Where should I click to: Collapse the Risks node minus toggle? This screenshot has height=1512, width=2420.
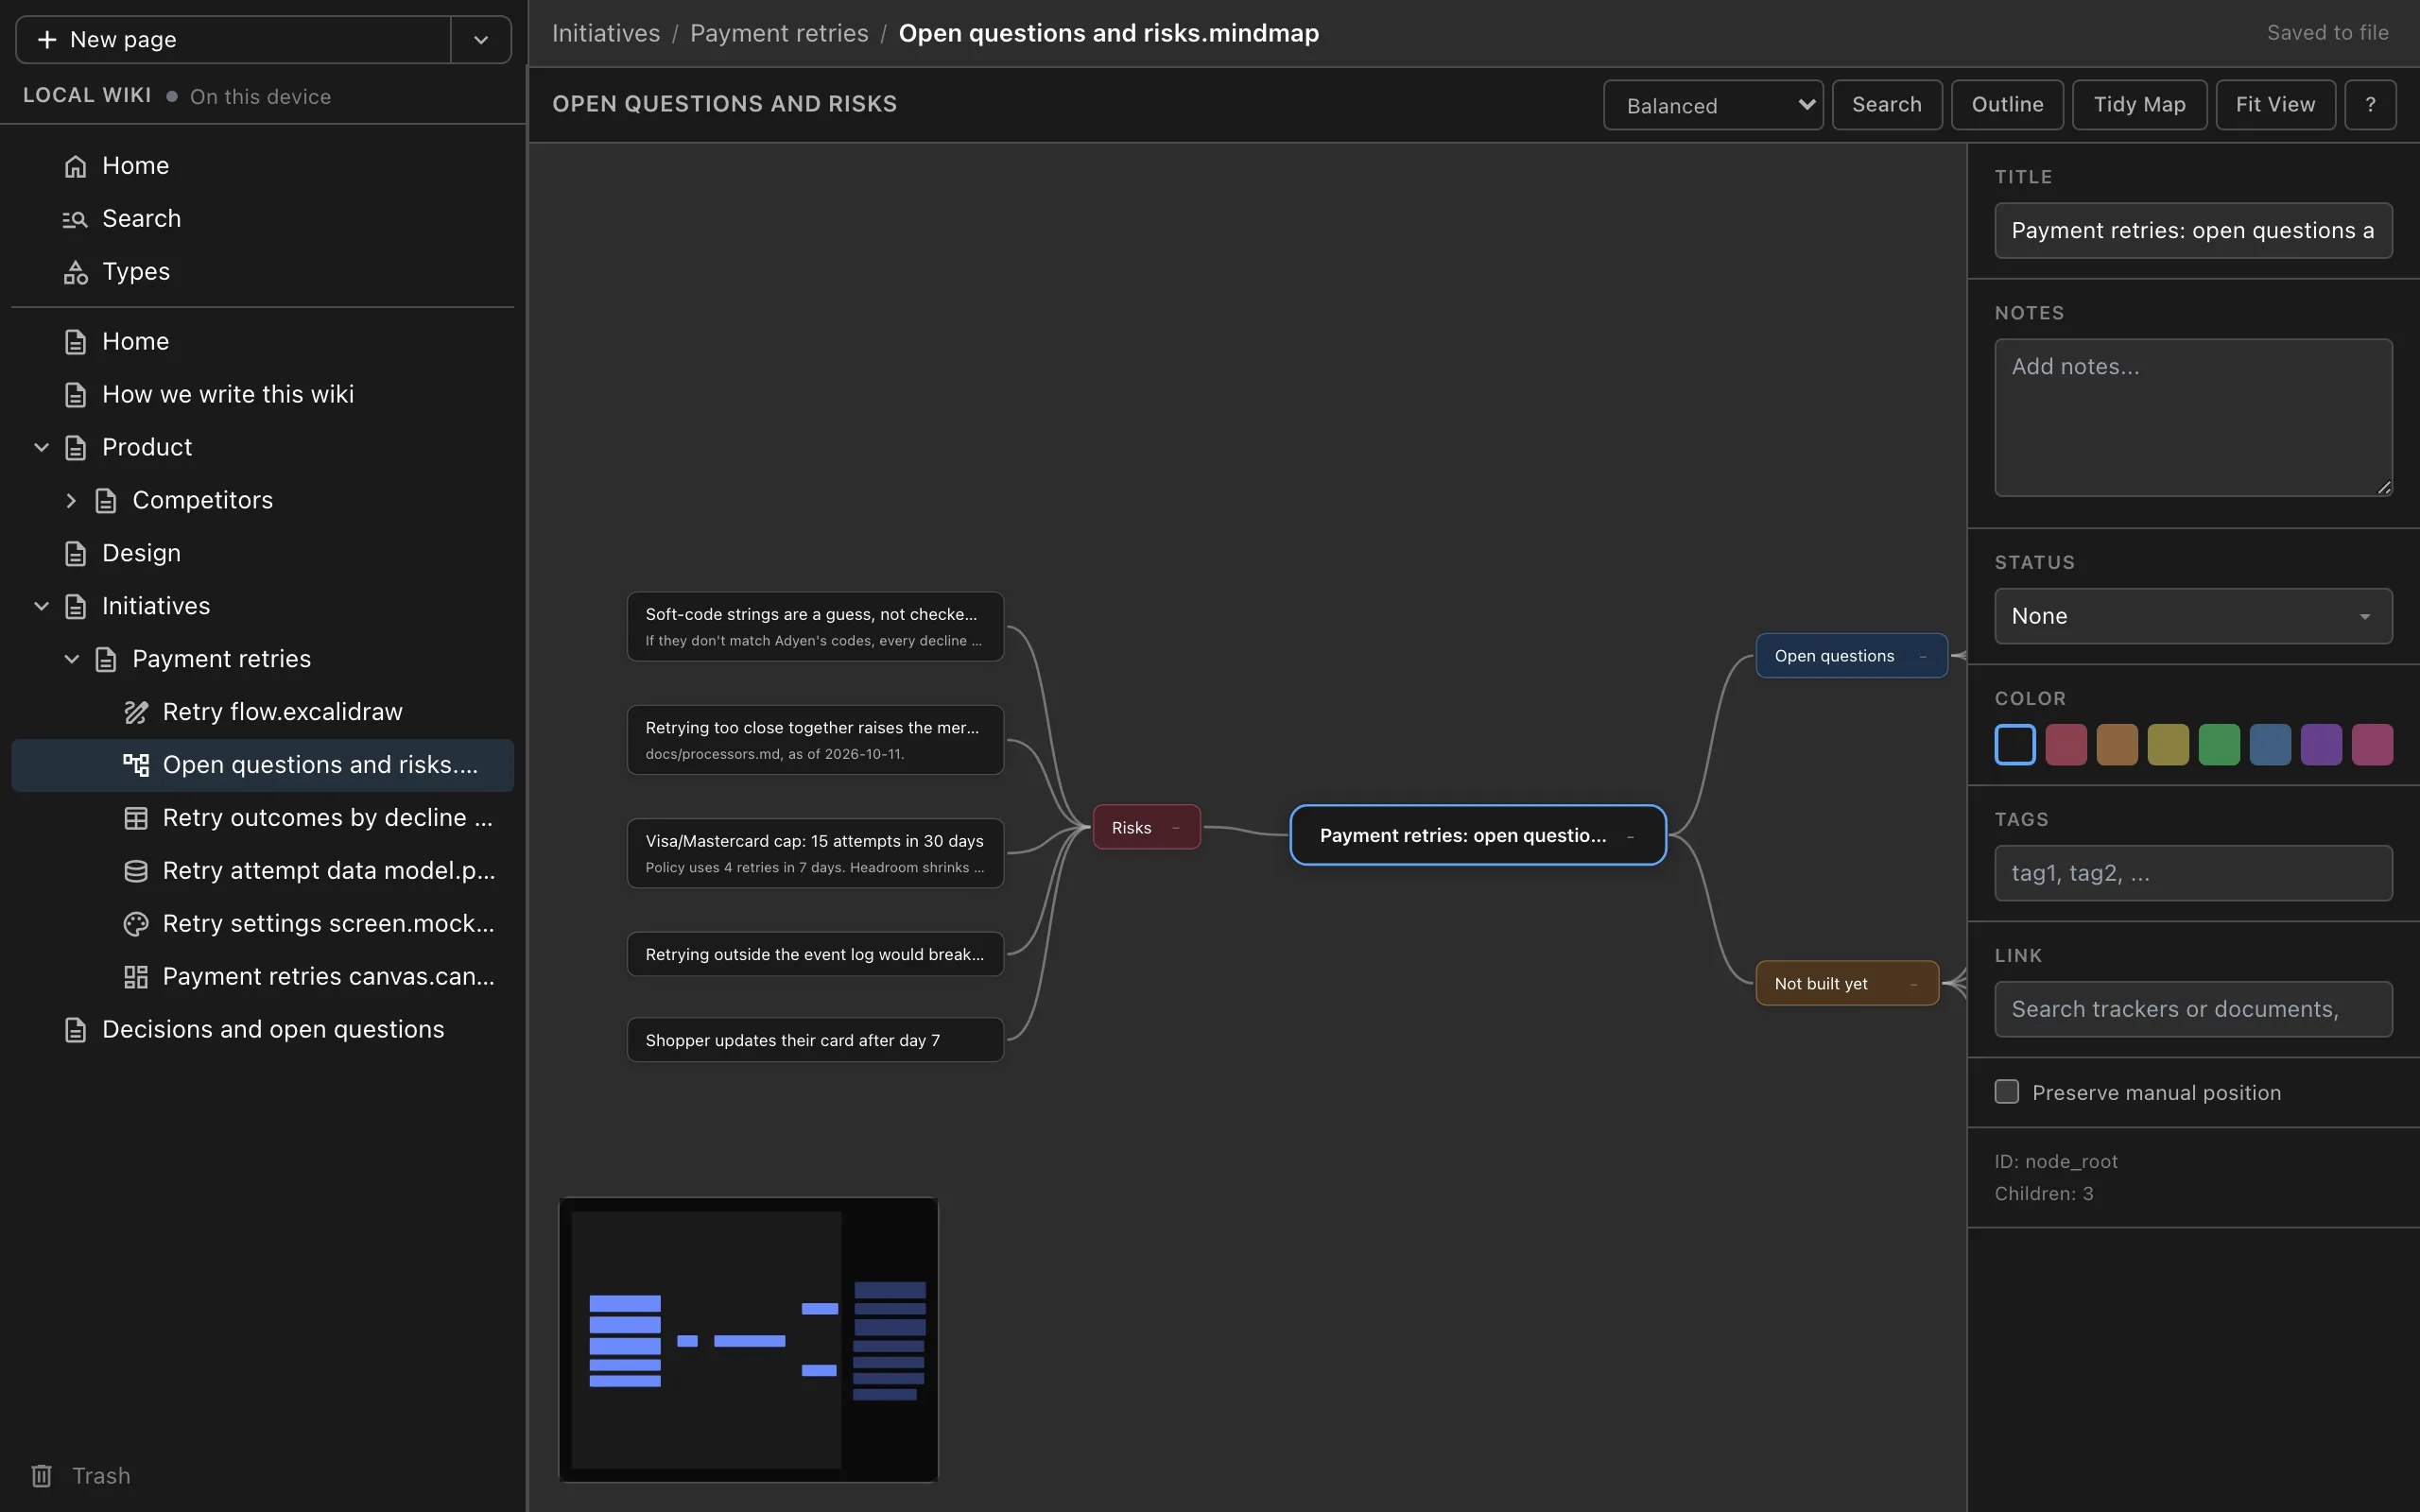pyautogui.click(x=1176, y=828)
